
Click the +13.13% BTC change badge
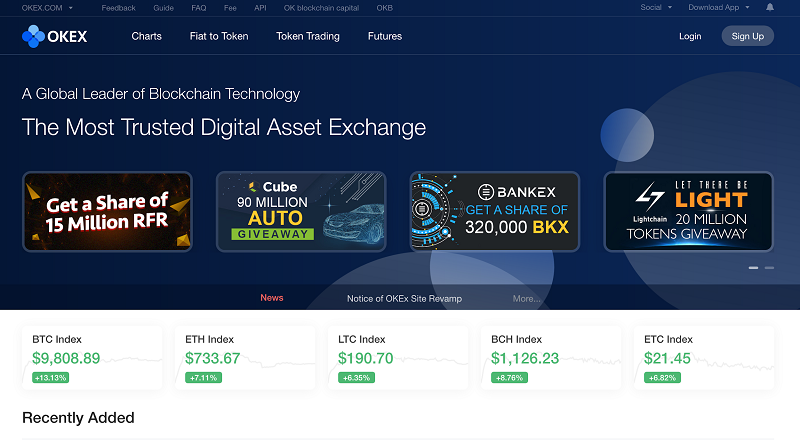51,378
